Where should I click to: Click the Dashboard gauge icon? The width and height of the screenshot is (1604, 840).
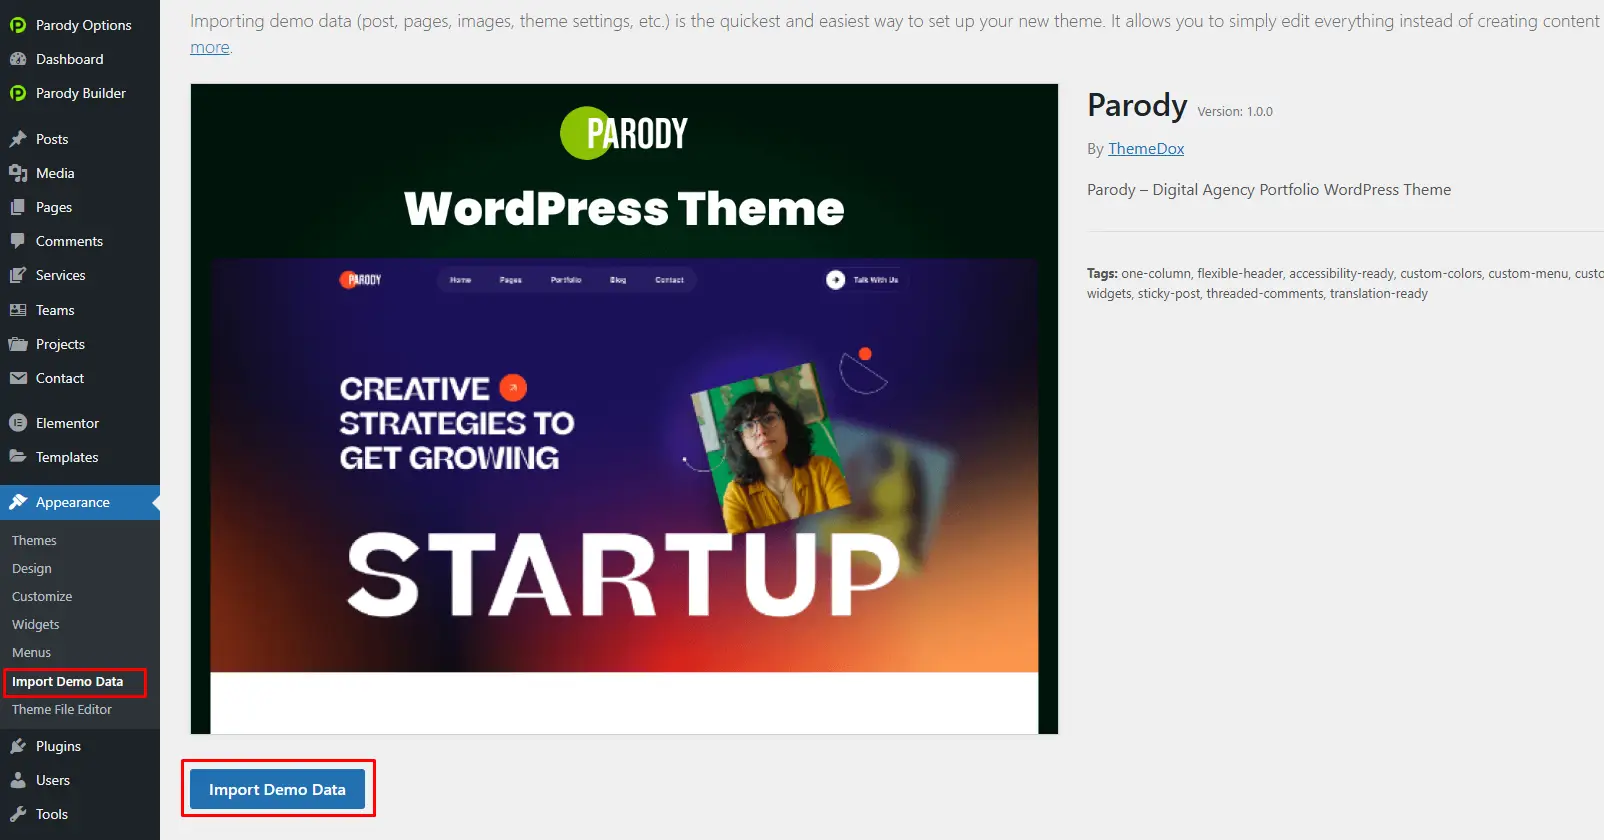[x=18, y=59]
